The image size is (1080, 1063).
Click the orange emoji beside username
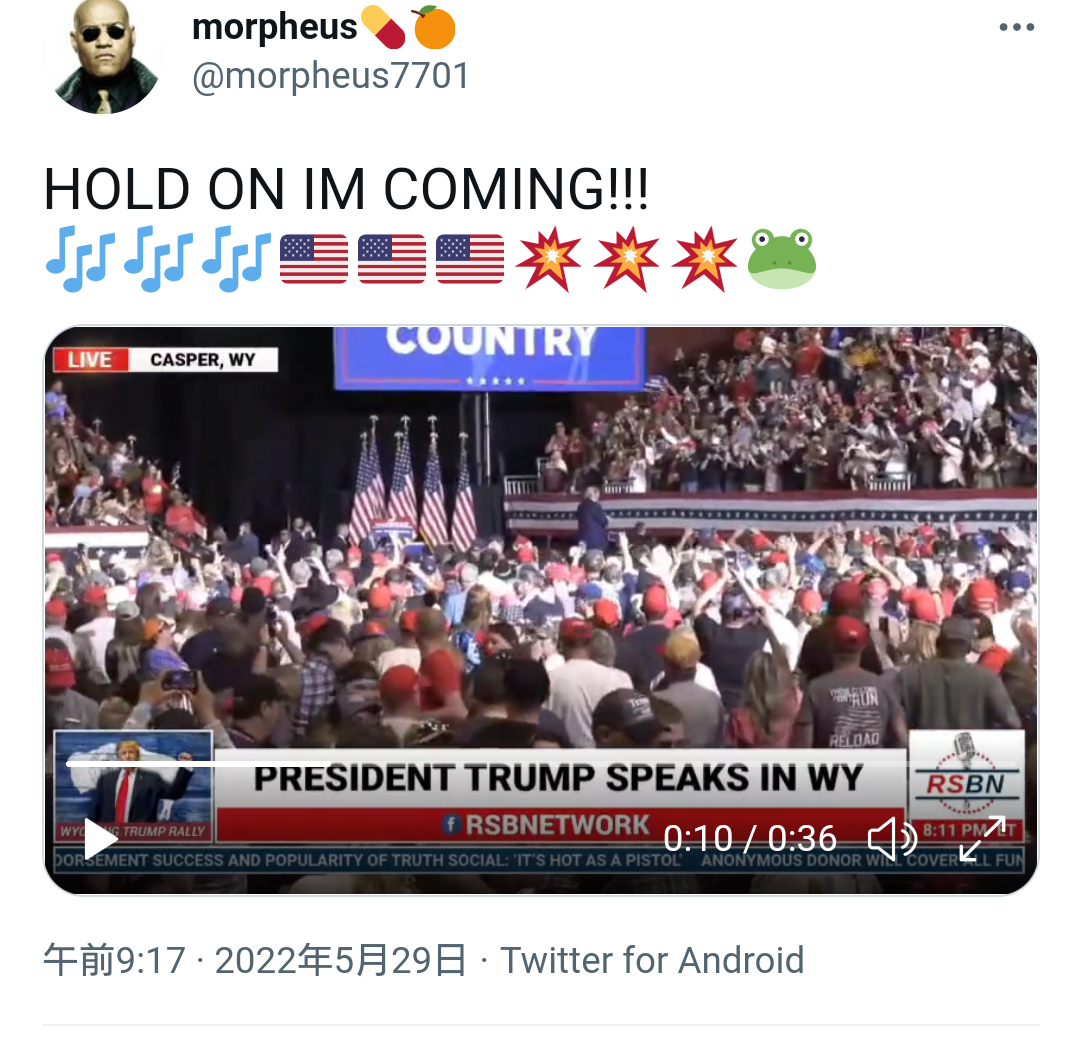tap(433, 28)
